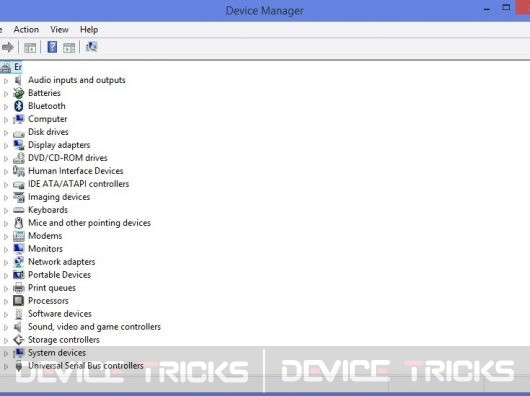Select the 'Batteries' tree label

(44, 93)
